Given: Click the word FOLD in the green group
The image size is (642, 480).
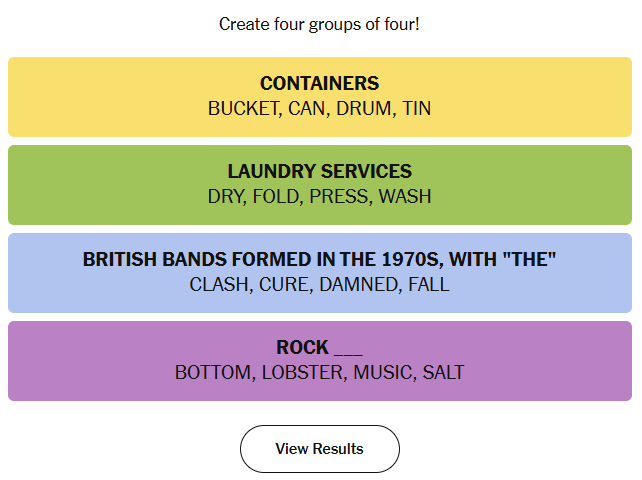Looking at the screenshot, I should (275, 197).
